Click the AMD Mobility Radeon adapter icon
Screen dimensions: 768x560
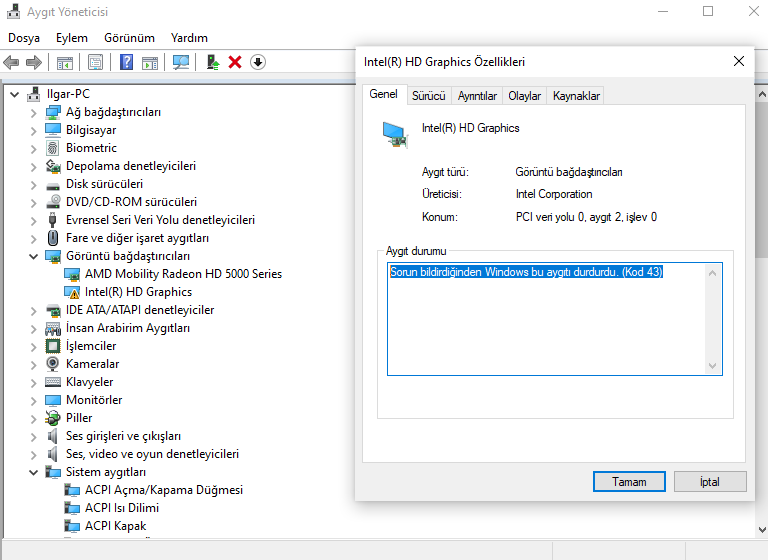click(72, 274)
